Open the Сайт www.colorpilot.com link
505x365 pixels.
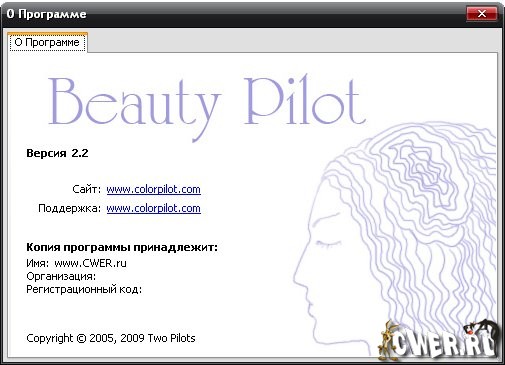click(153, 189)
